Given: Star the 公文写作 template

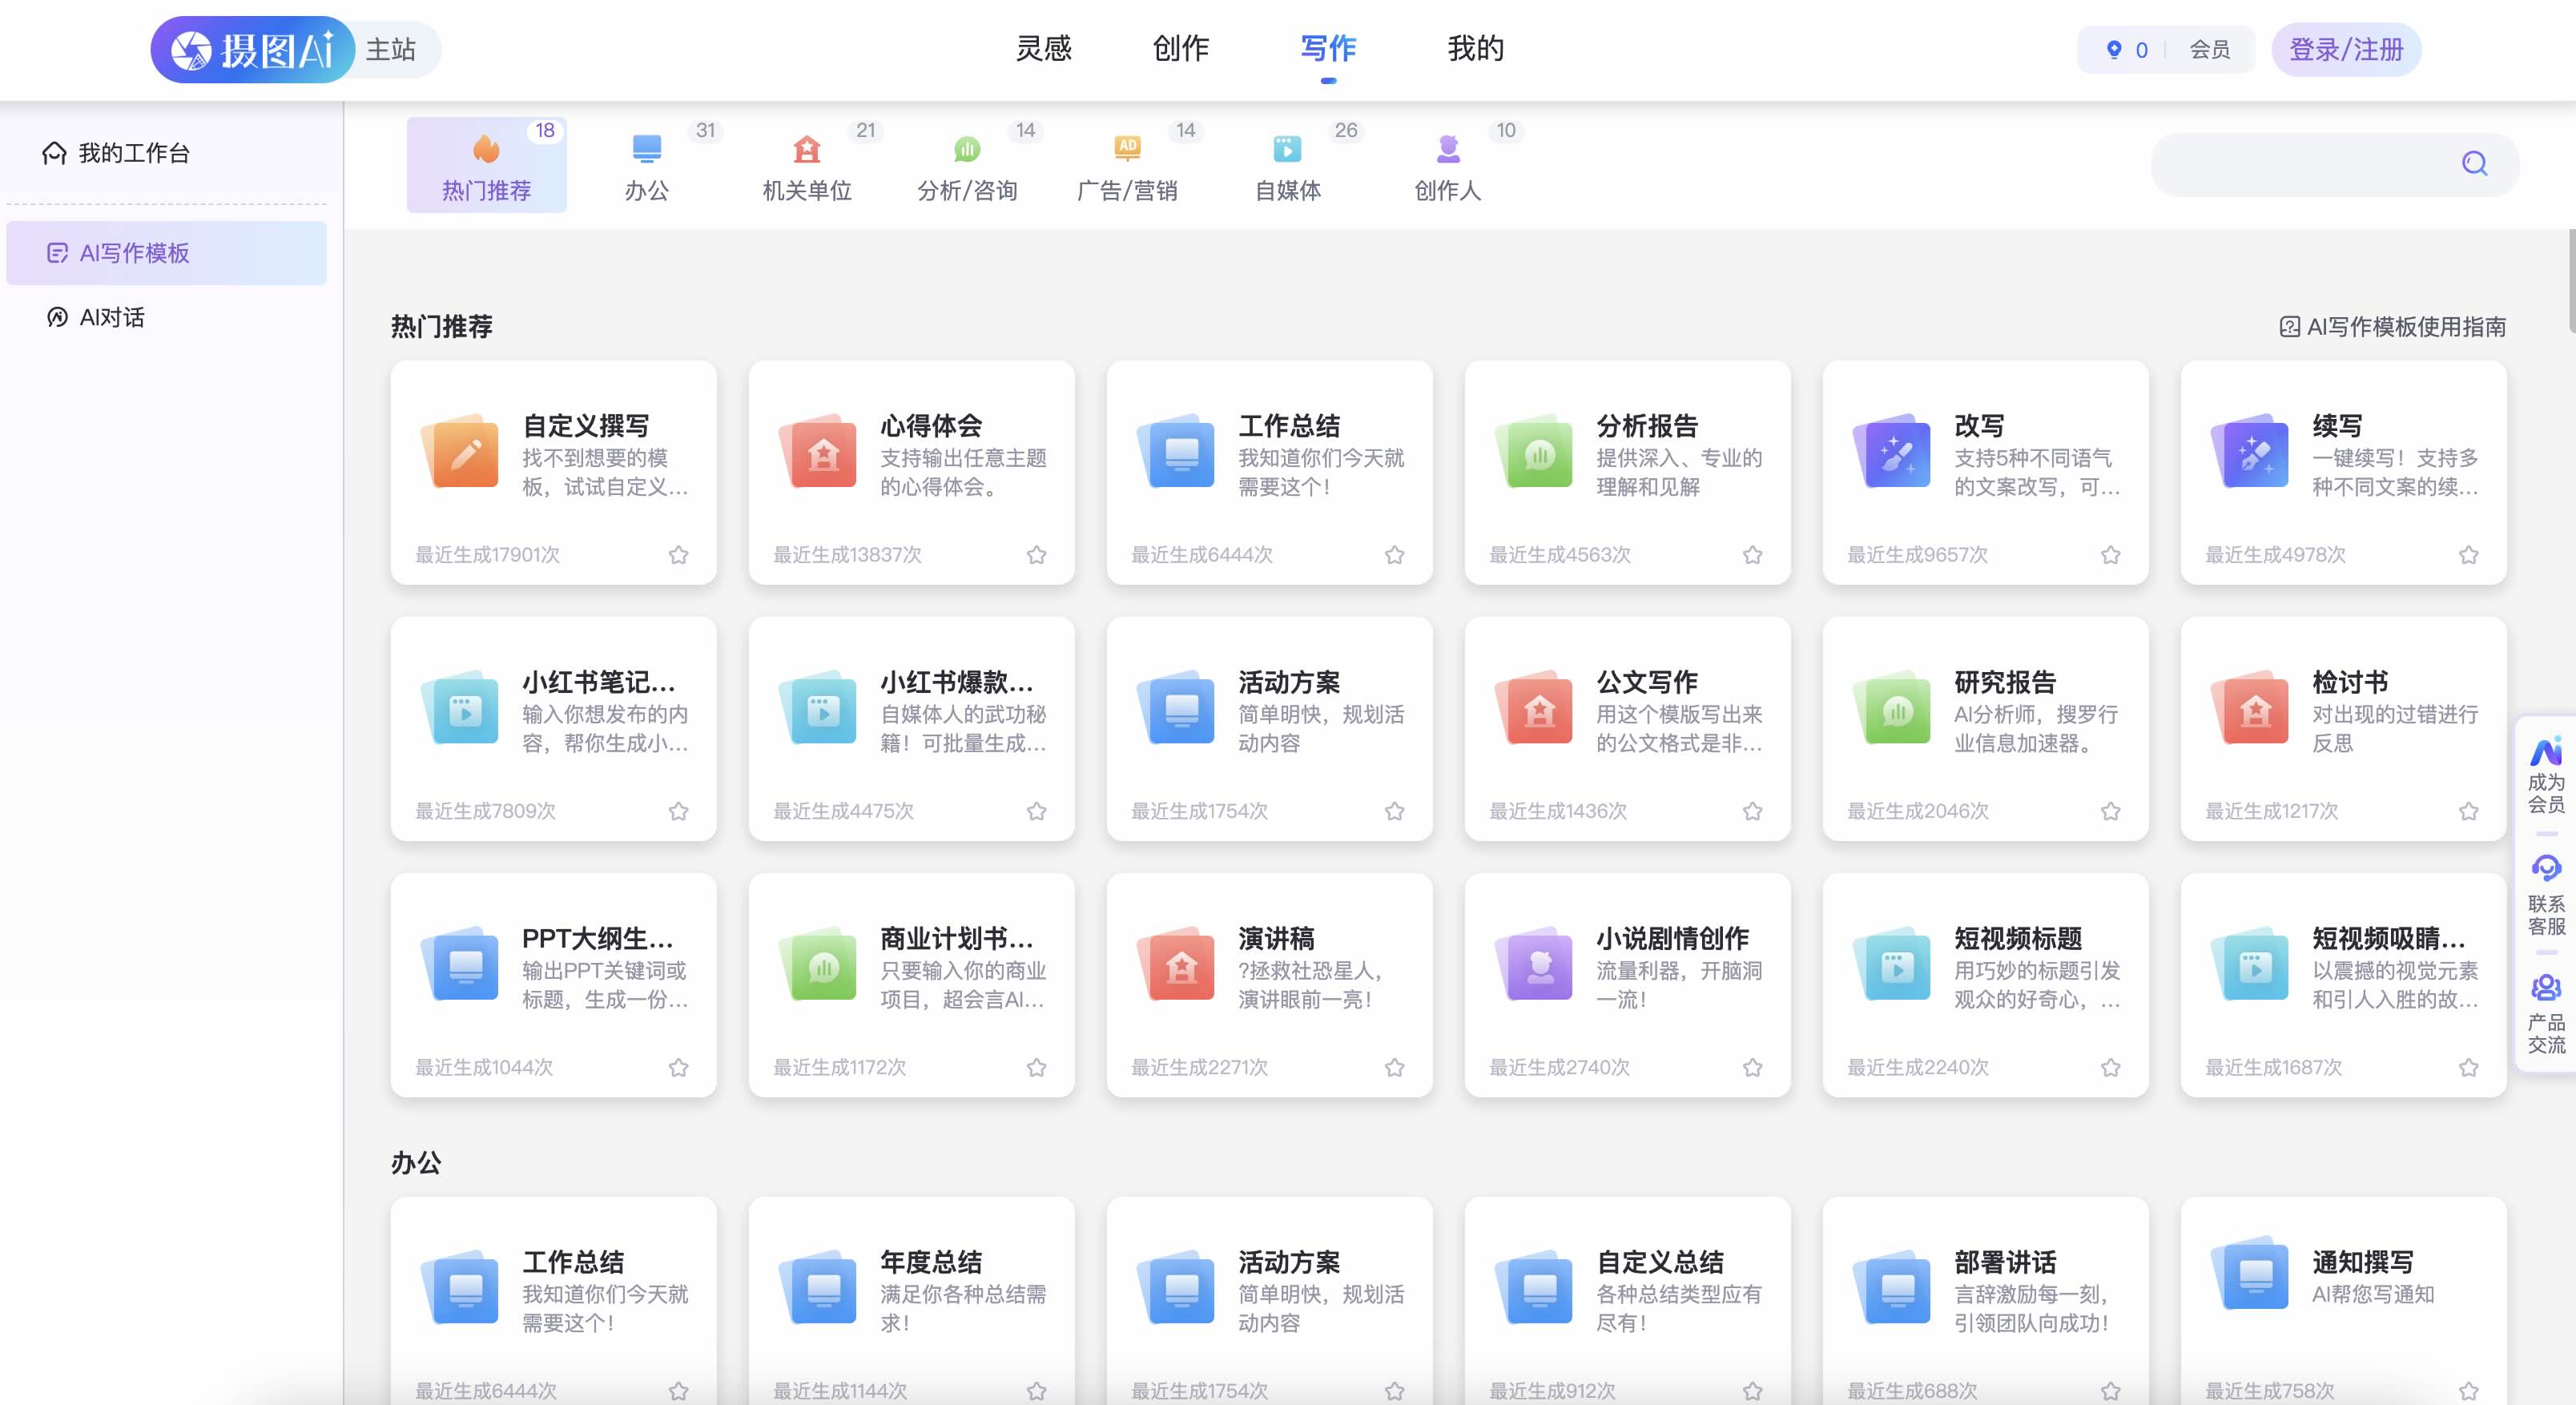Looking at the screenshot, I should 1752,811.
